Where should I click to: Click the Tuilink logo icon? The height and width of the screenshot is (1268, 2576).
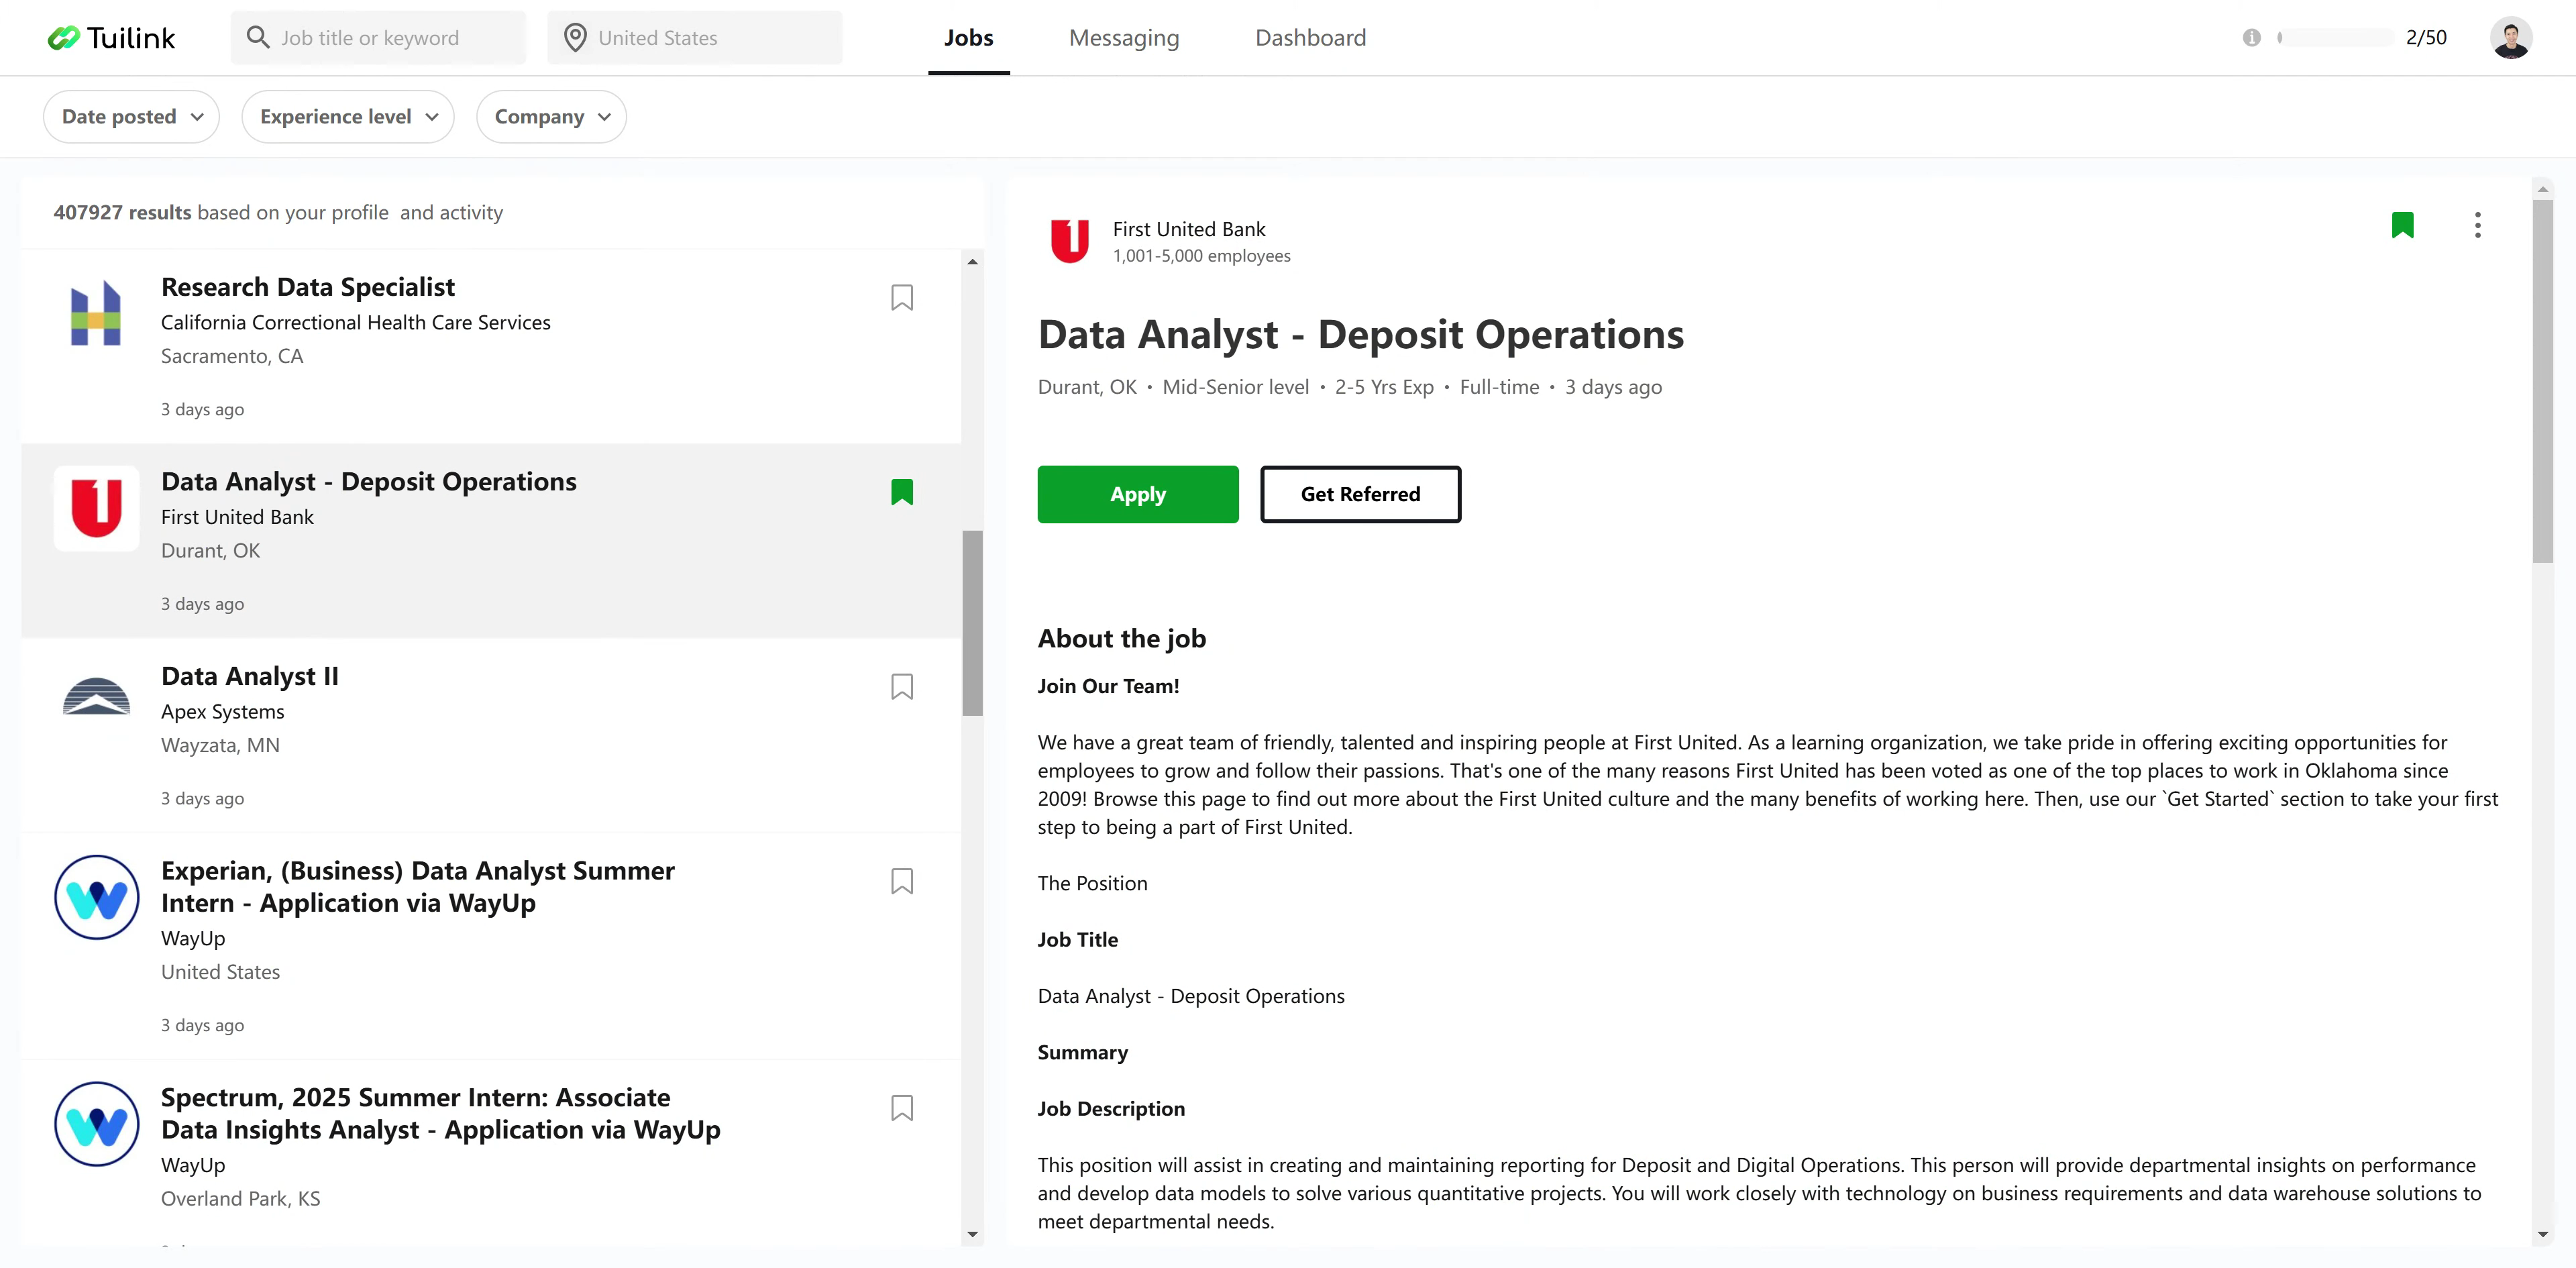(63, 38)
